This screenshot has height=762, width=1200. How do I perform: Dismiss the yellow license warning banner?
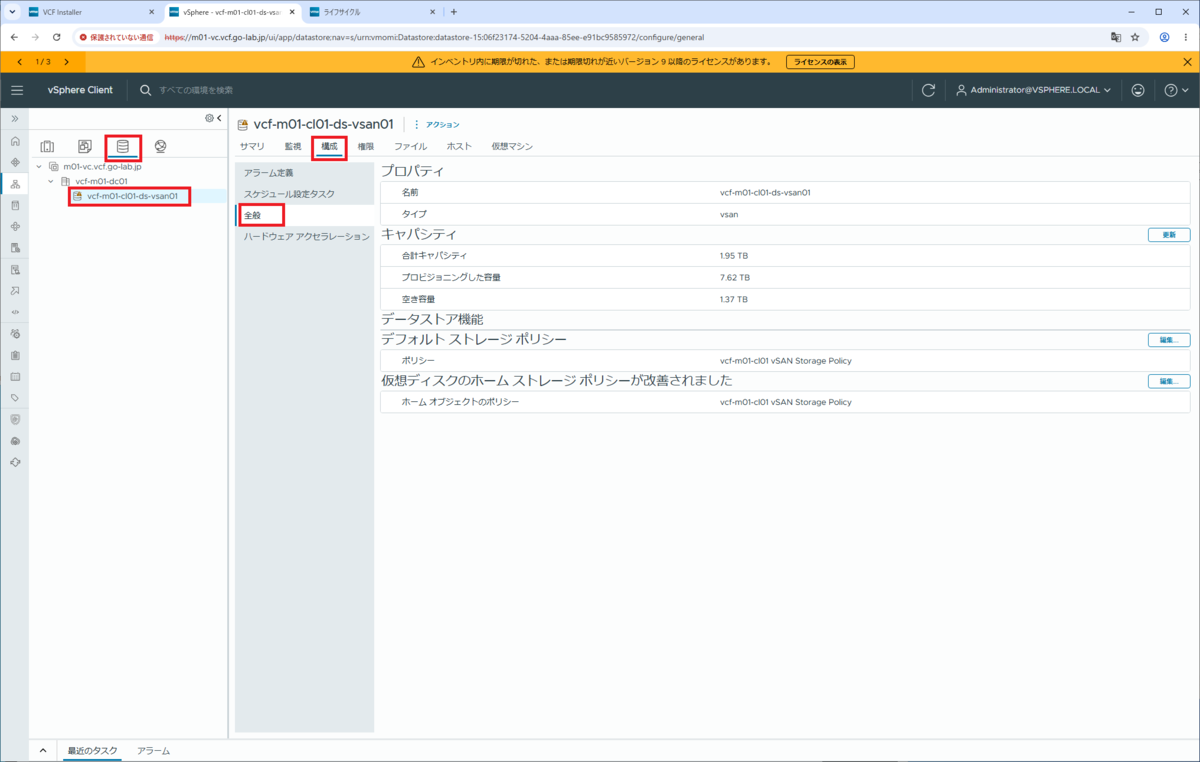[1188, 62]
